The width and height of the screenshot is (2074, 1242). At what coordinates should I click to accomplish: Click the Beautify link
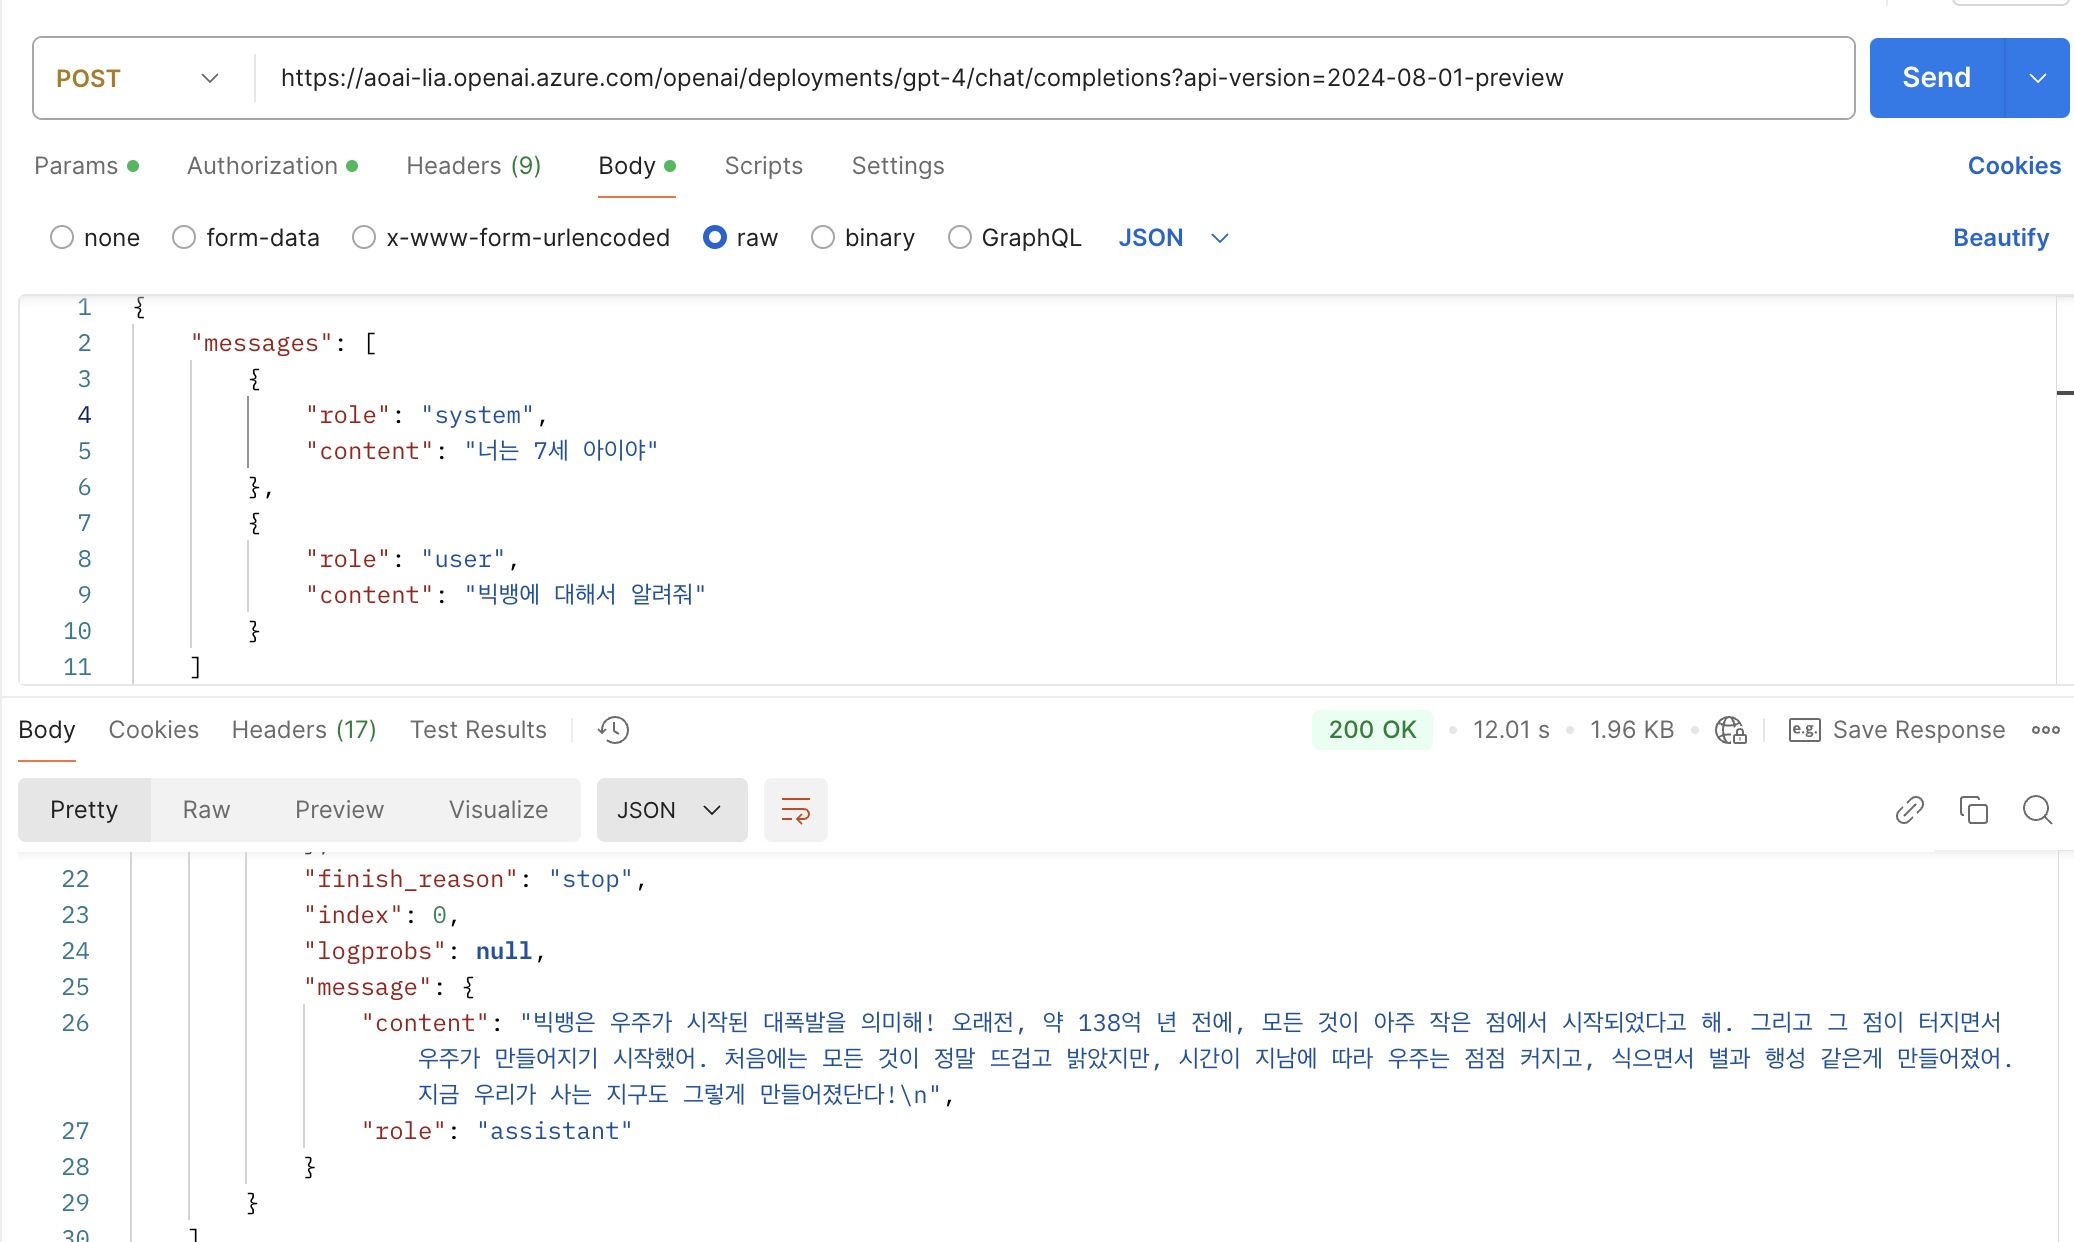2000,238
